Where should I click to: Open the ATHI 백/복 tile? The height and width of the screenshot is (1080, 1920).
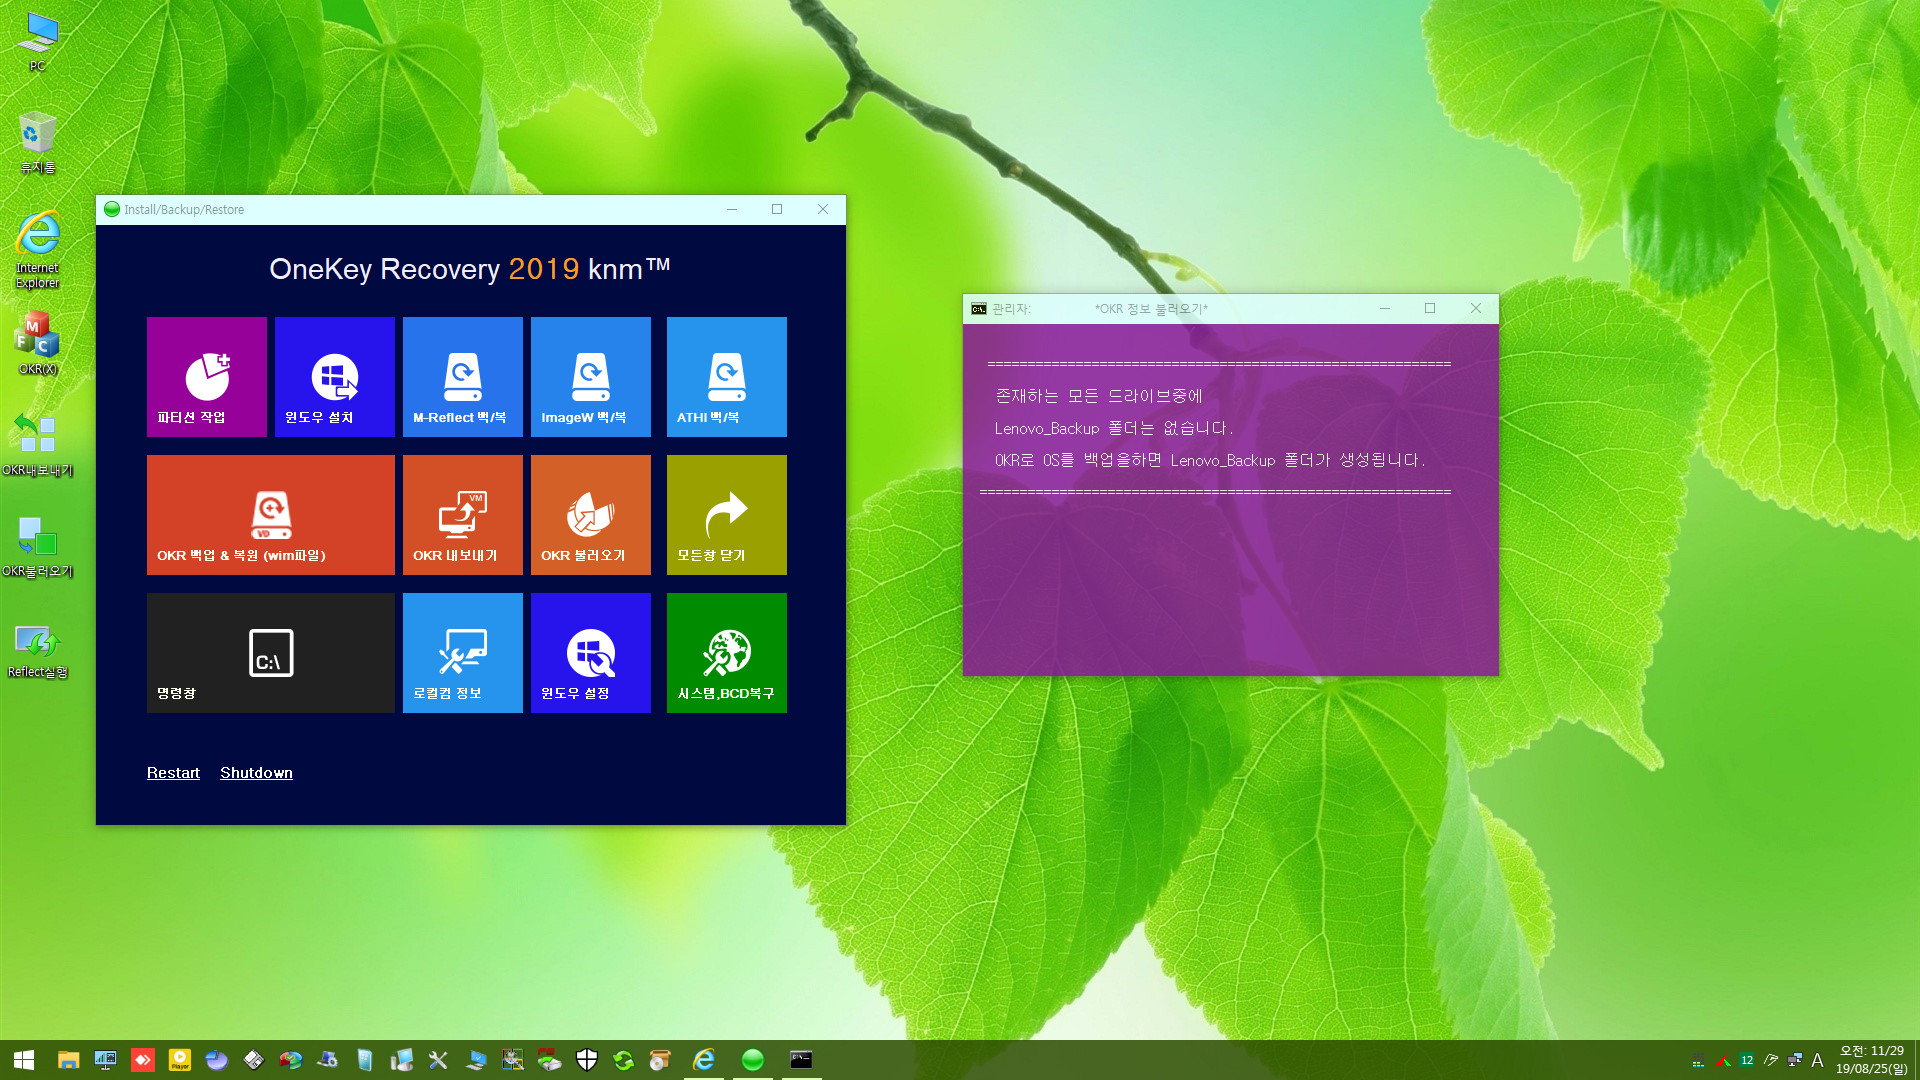click(x=727, y=377)
